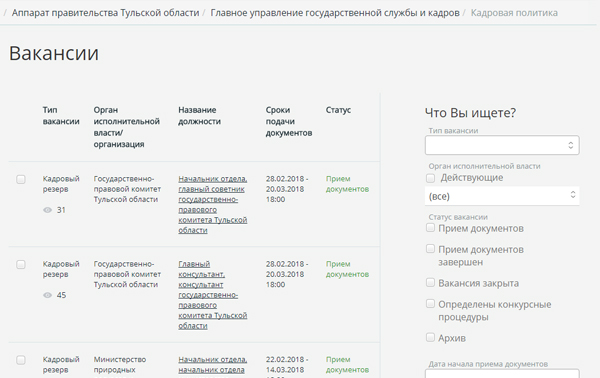The height and width of the screenshot is (378, 600).
Task: Click the Статус column header
Action: tap(338, 110)
